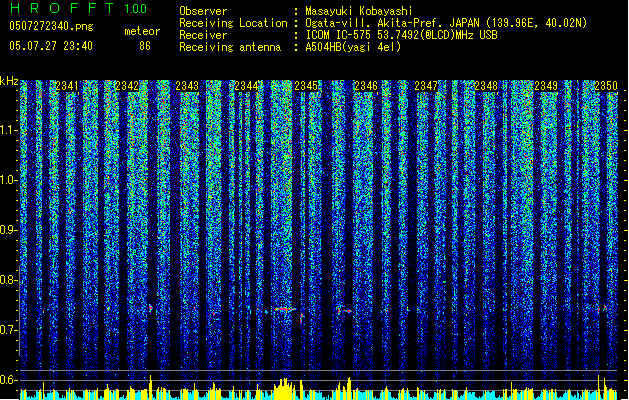Viewport: 629px width, 400px height.
Task: Click the meteor count value 86
Action: 145,46
